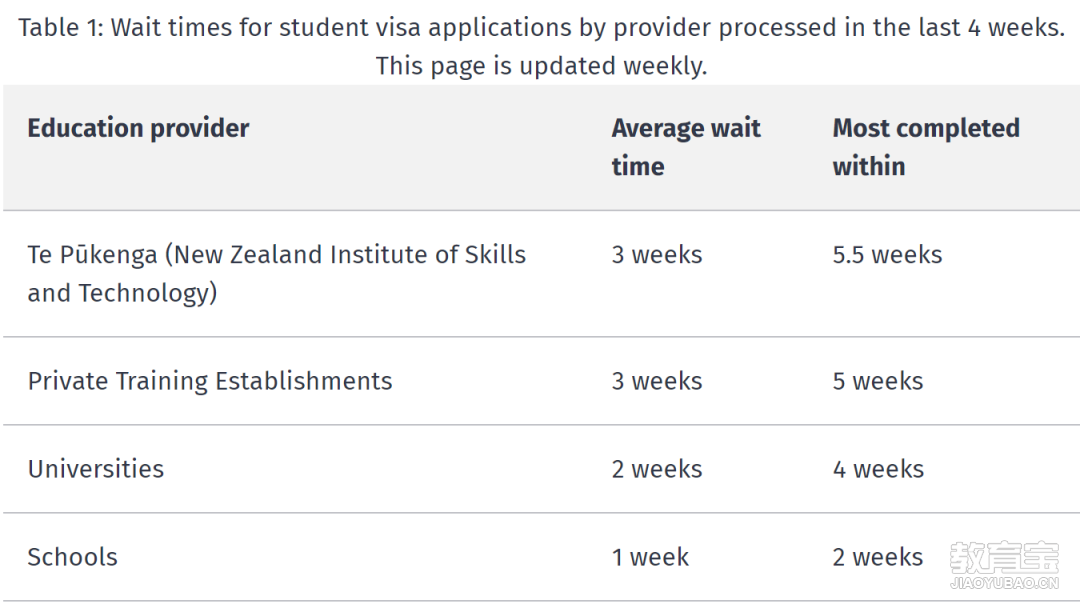Click the Most completed within column header
The height and width of the screenshot is (612, 1080).
pyautogui.click(x=926, y=147)
